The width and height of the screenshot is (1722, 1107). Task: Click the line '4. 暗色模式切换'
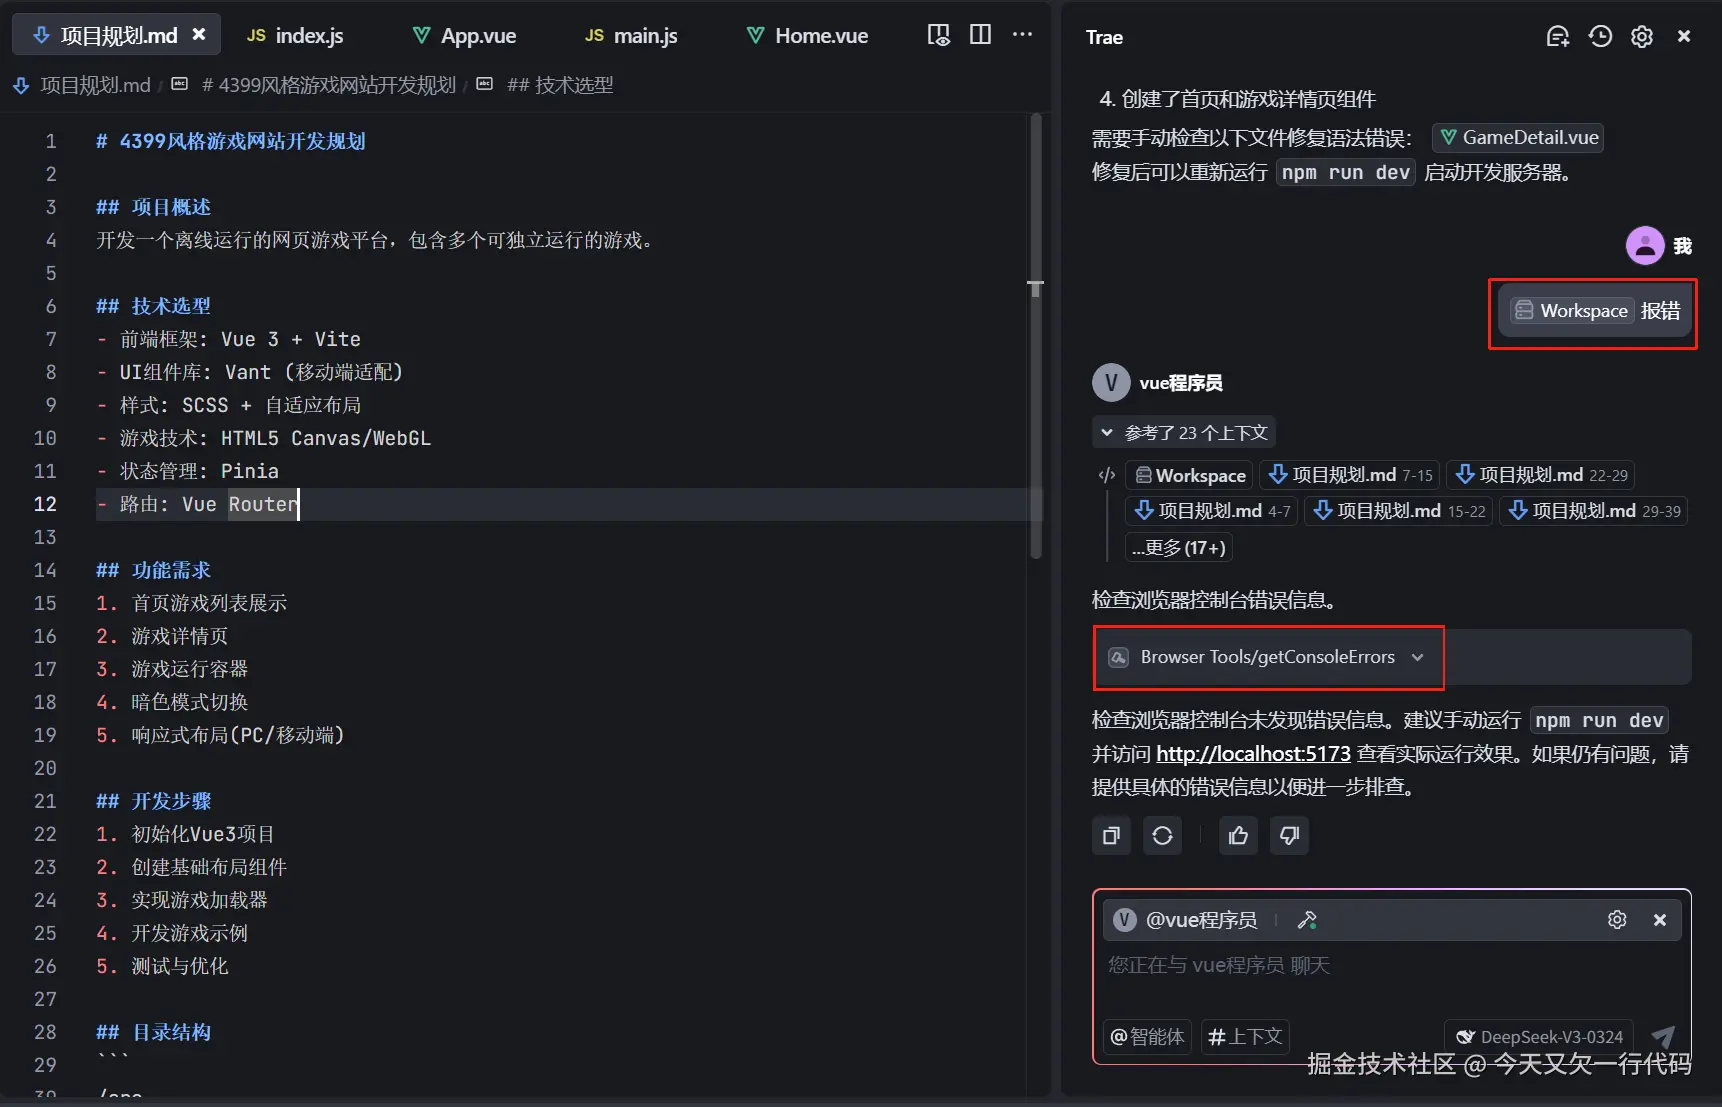[x=172, y=702]
